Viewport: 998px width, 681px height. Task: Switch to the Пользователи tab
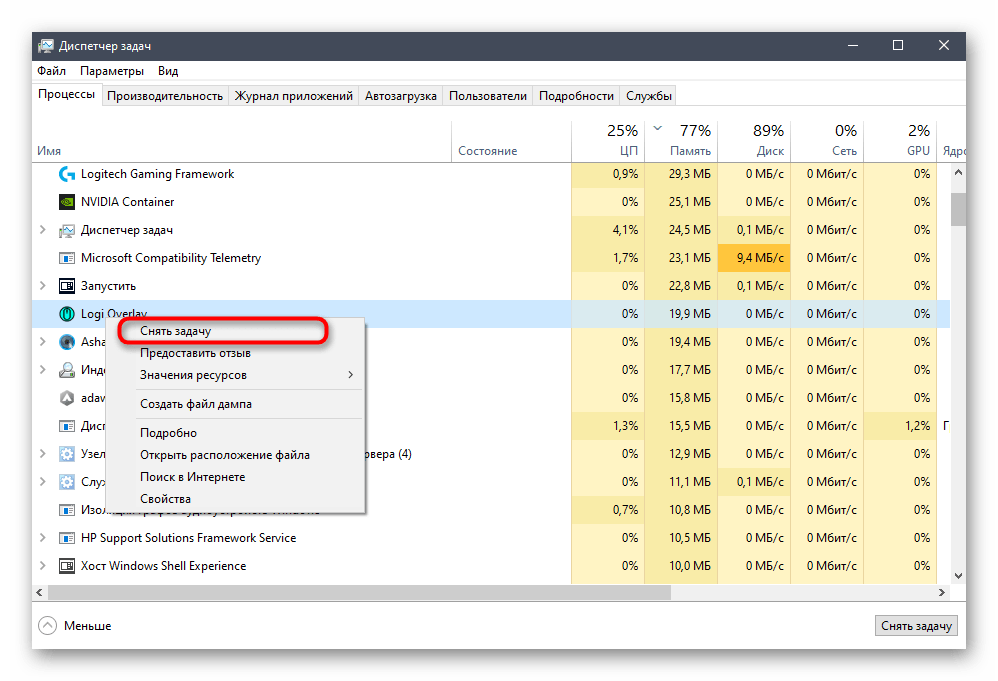click(x=488, y=96)
